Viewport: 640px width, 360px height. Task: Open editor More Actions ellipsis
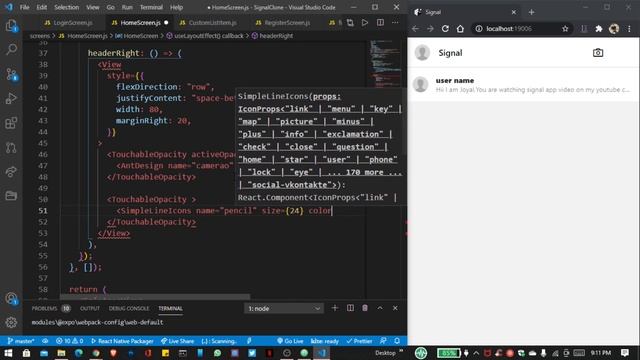coord(395,23)
